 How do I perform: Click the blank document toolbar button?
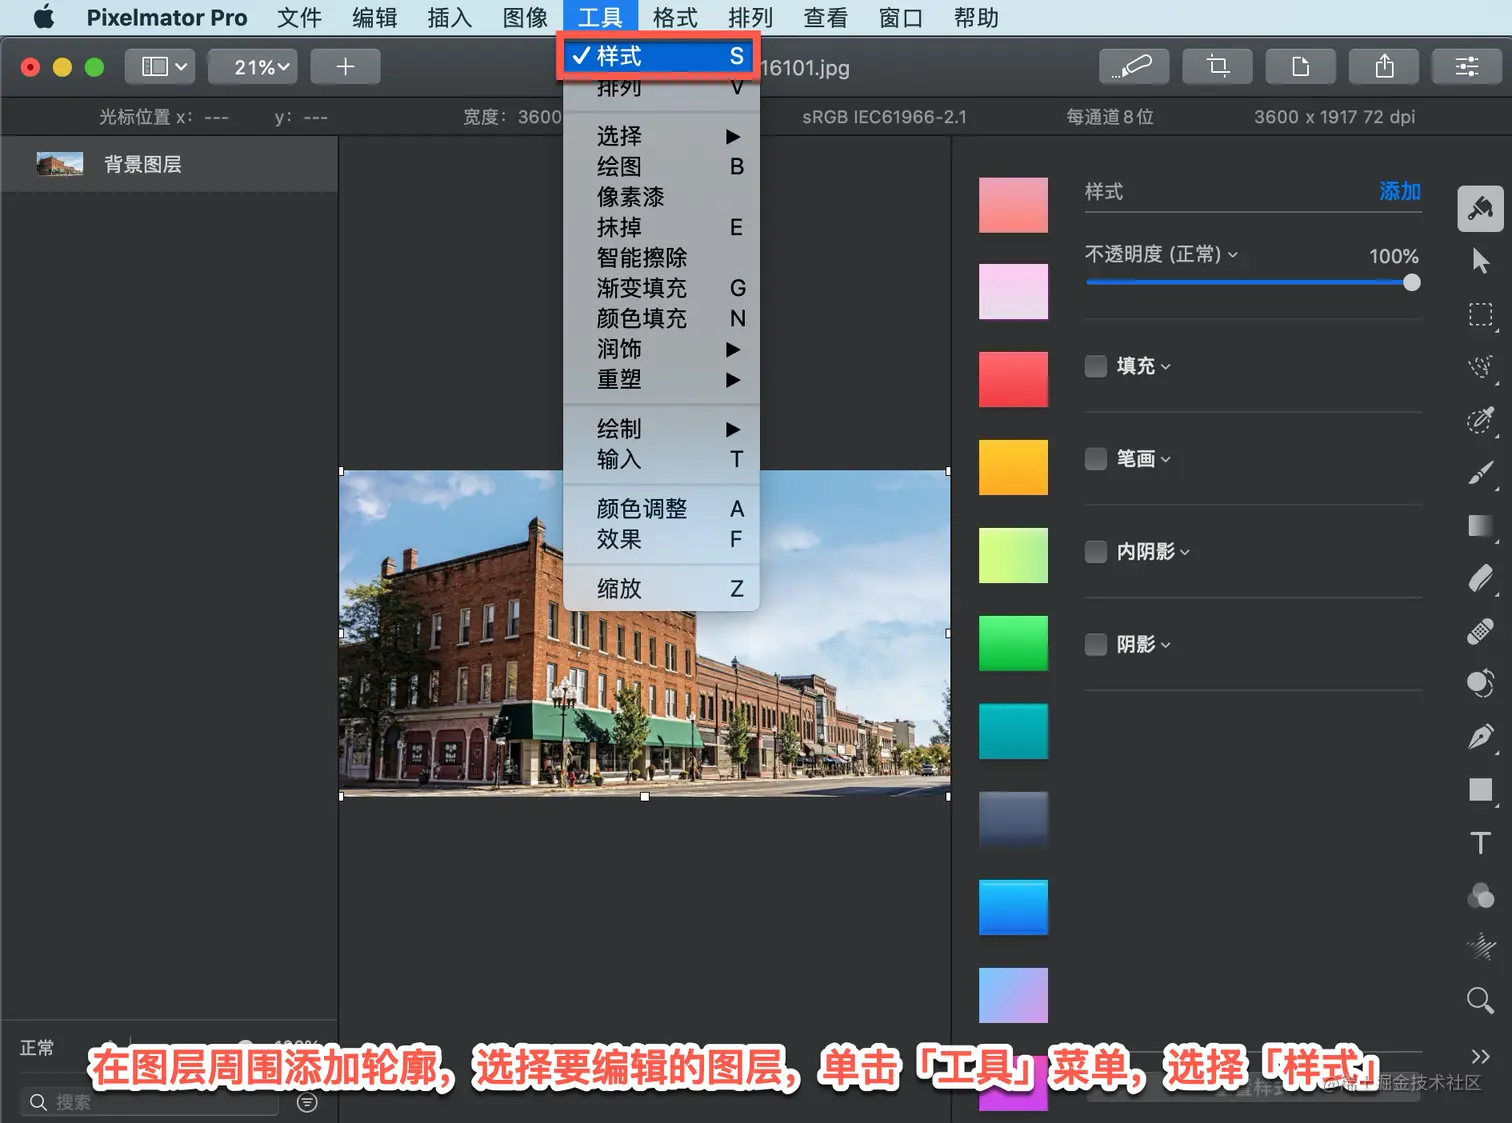click(x=1300, y=67)
